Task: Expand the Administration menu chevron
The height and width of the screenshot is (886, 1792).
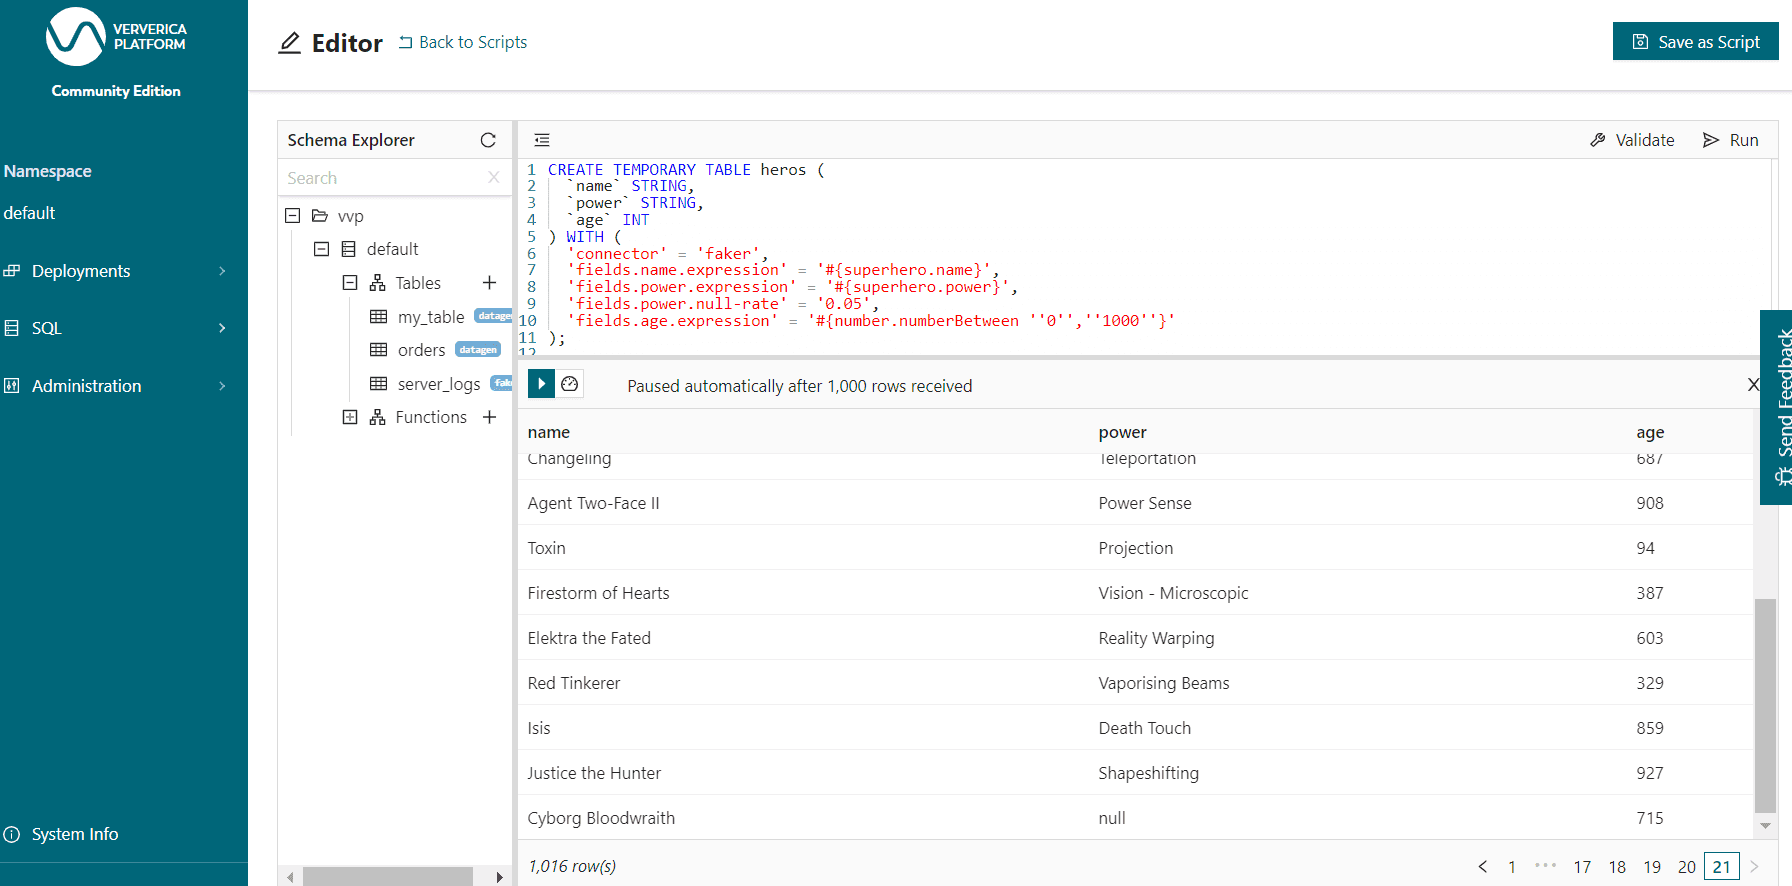Action: pyautogui.click(x=222, y=386)
